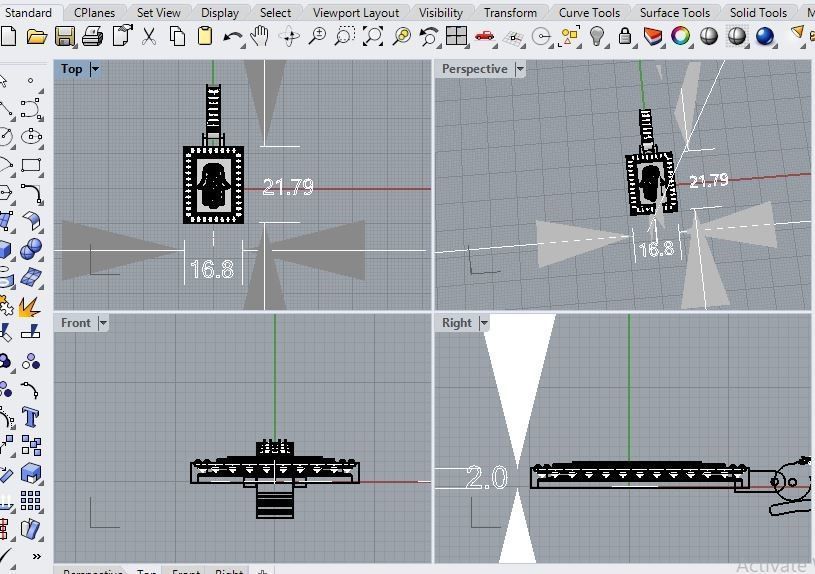Select the single Point tool
Screen dimensions: 815x574
coord(30,81)
